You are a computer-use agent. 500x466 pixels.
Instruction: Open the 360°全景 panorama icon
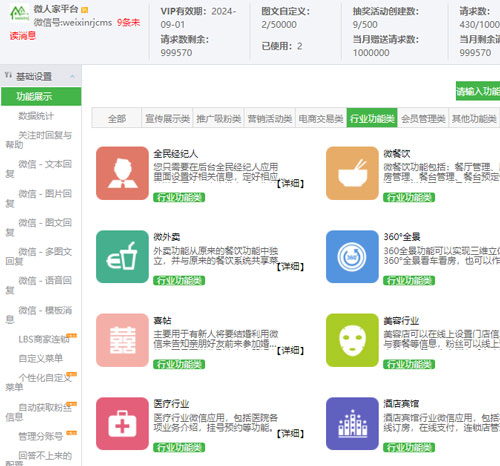point(352,257)
